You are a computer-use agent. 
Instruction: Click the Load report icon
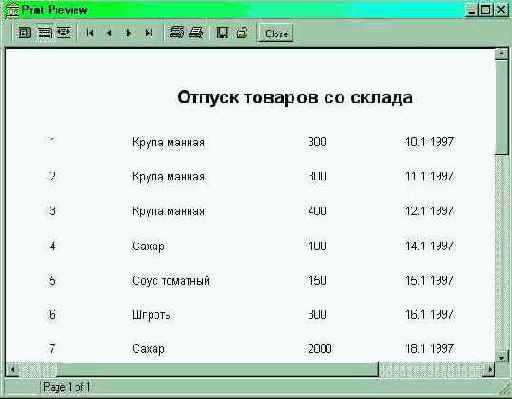coord(242,33)
